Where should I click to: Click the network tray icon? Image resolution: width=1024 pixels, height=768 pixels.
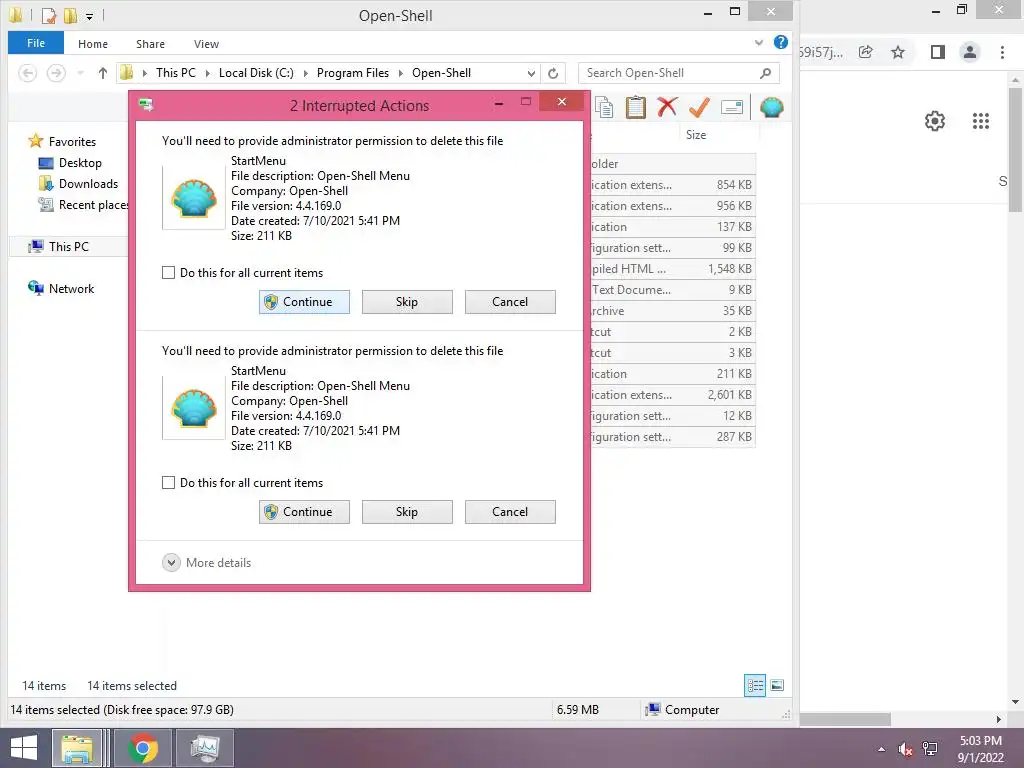click(930, 749)
